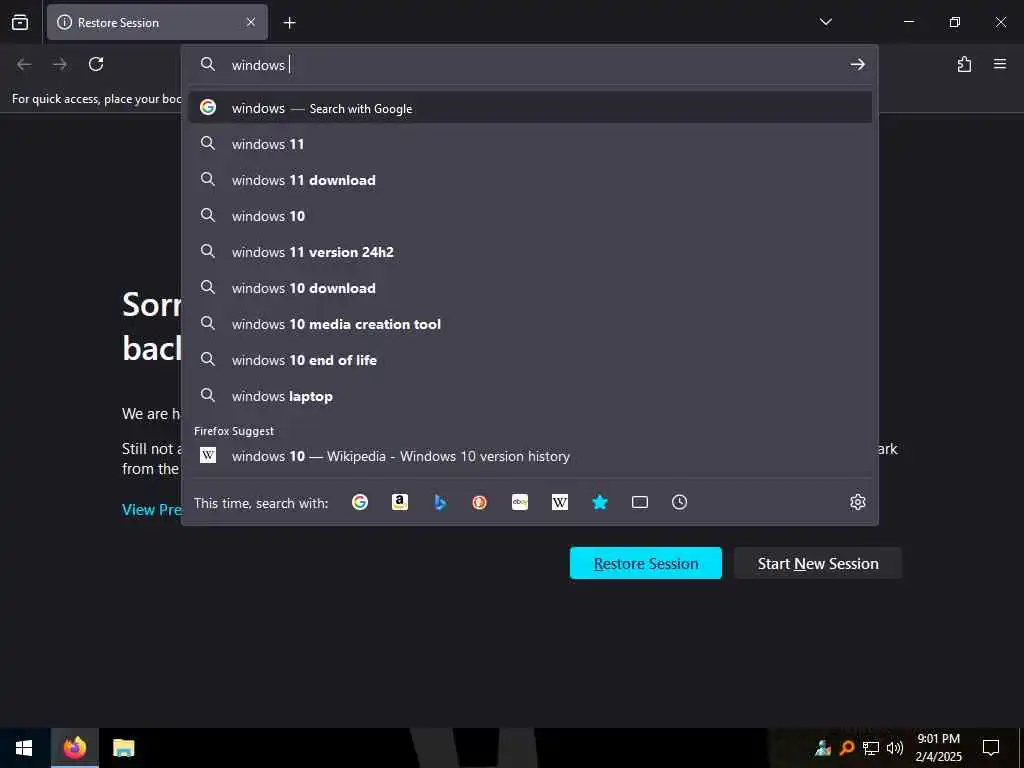Select 'windows 10 download' suggestion
Viewport: 1024px width, 768px height.
coord(530,287)
